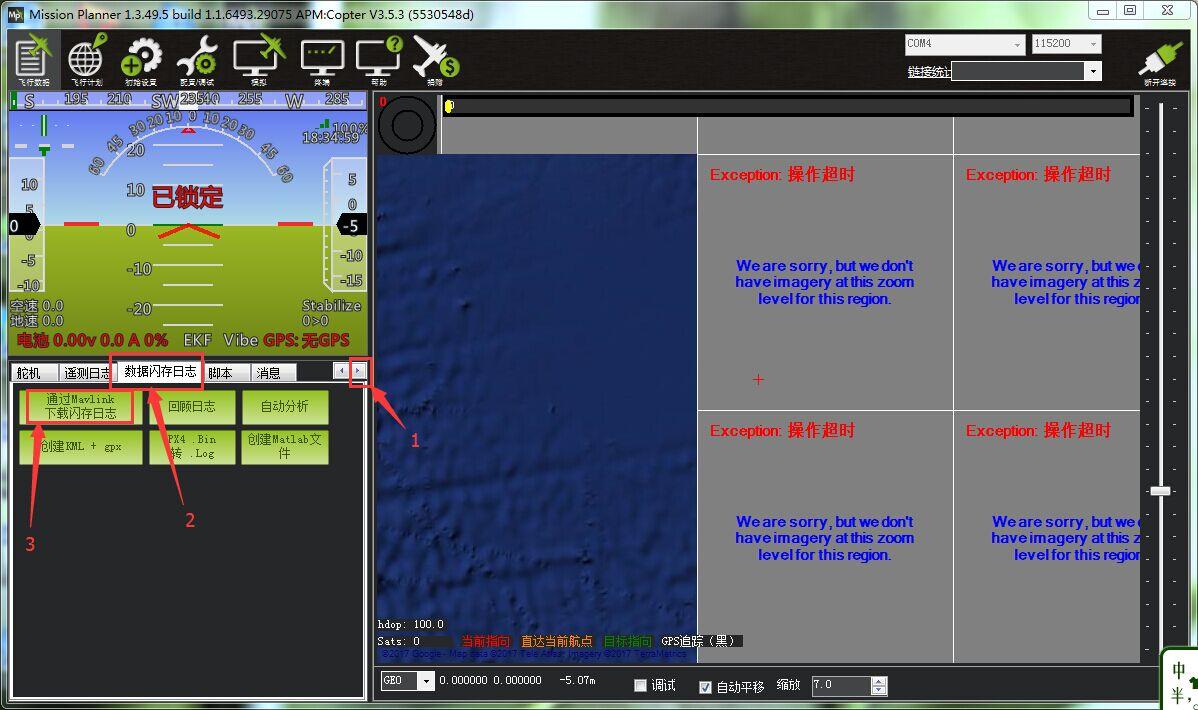1198x710 pixels.
Task: Open the Flight Data (飞行数据) screen
Action: click(33, 60)
